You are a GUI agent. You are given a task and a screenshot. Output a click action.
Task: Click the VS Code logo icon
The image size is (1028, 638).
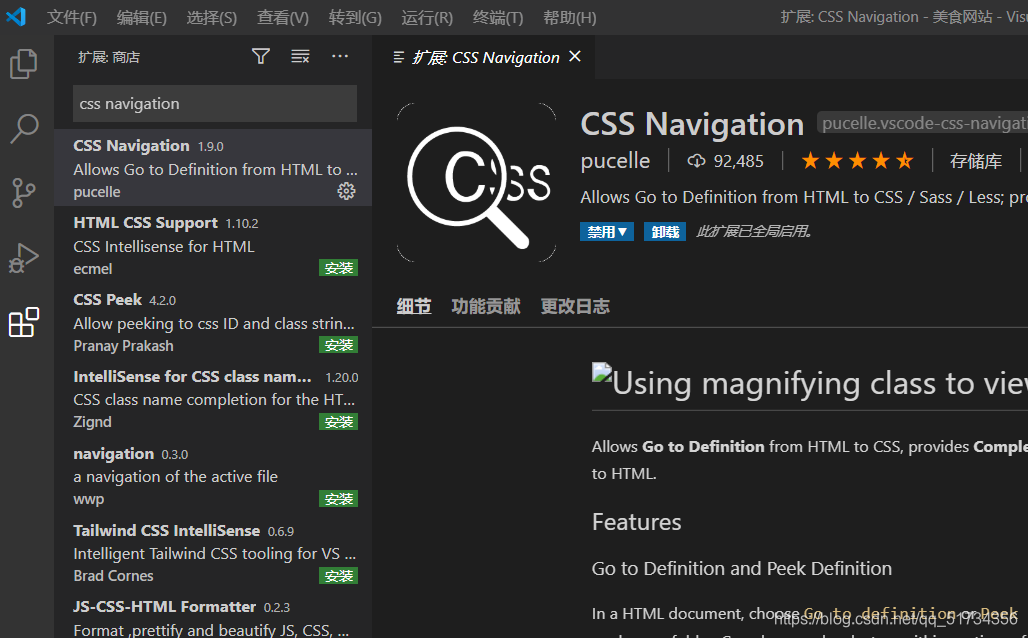tap(16, 16)
